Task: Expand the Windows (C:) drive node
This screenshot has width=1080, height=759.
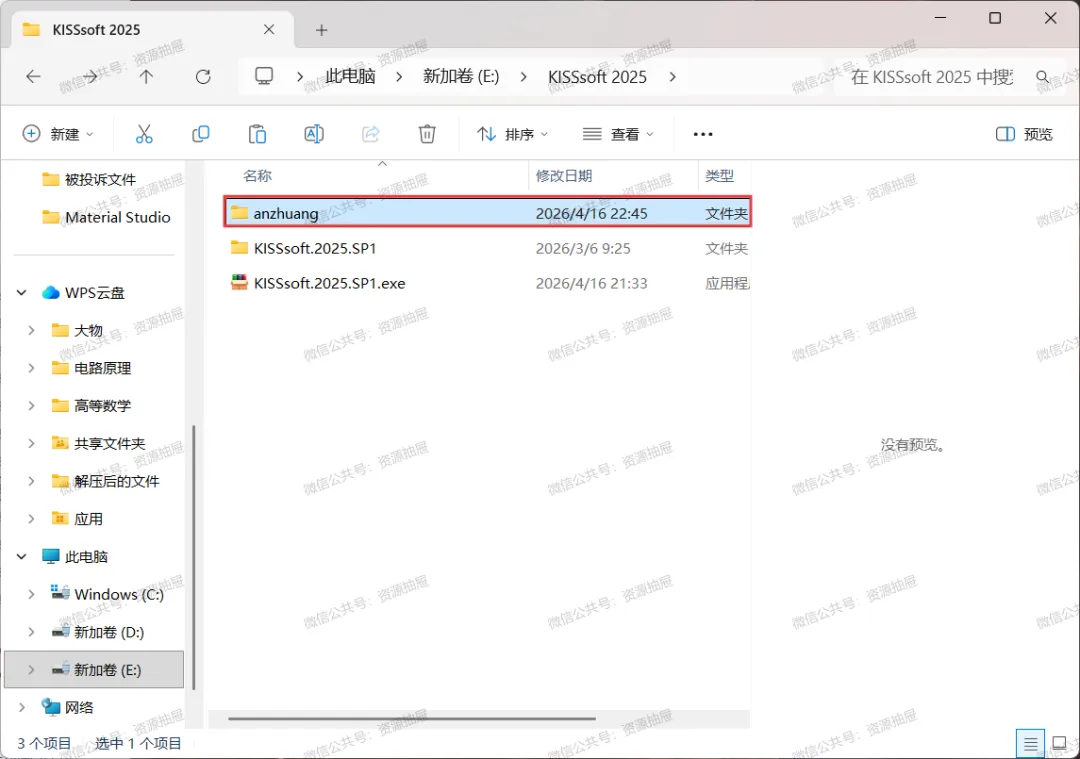Action: (31, 594)
